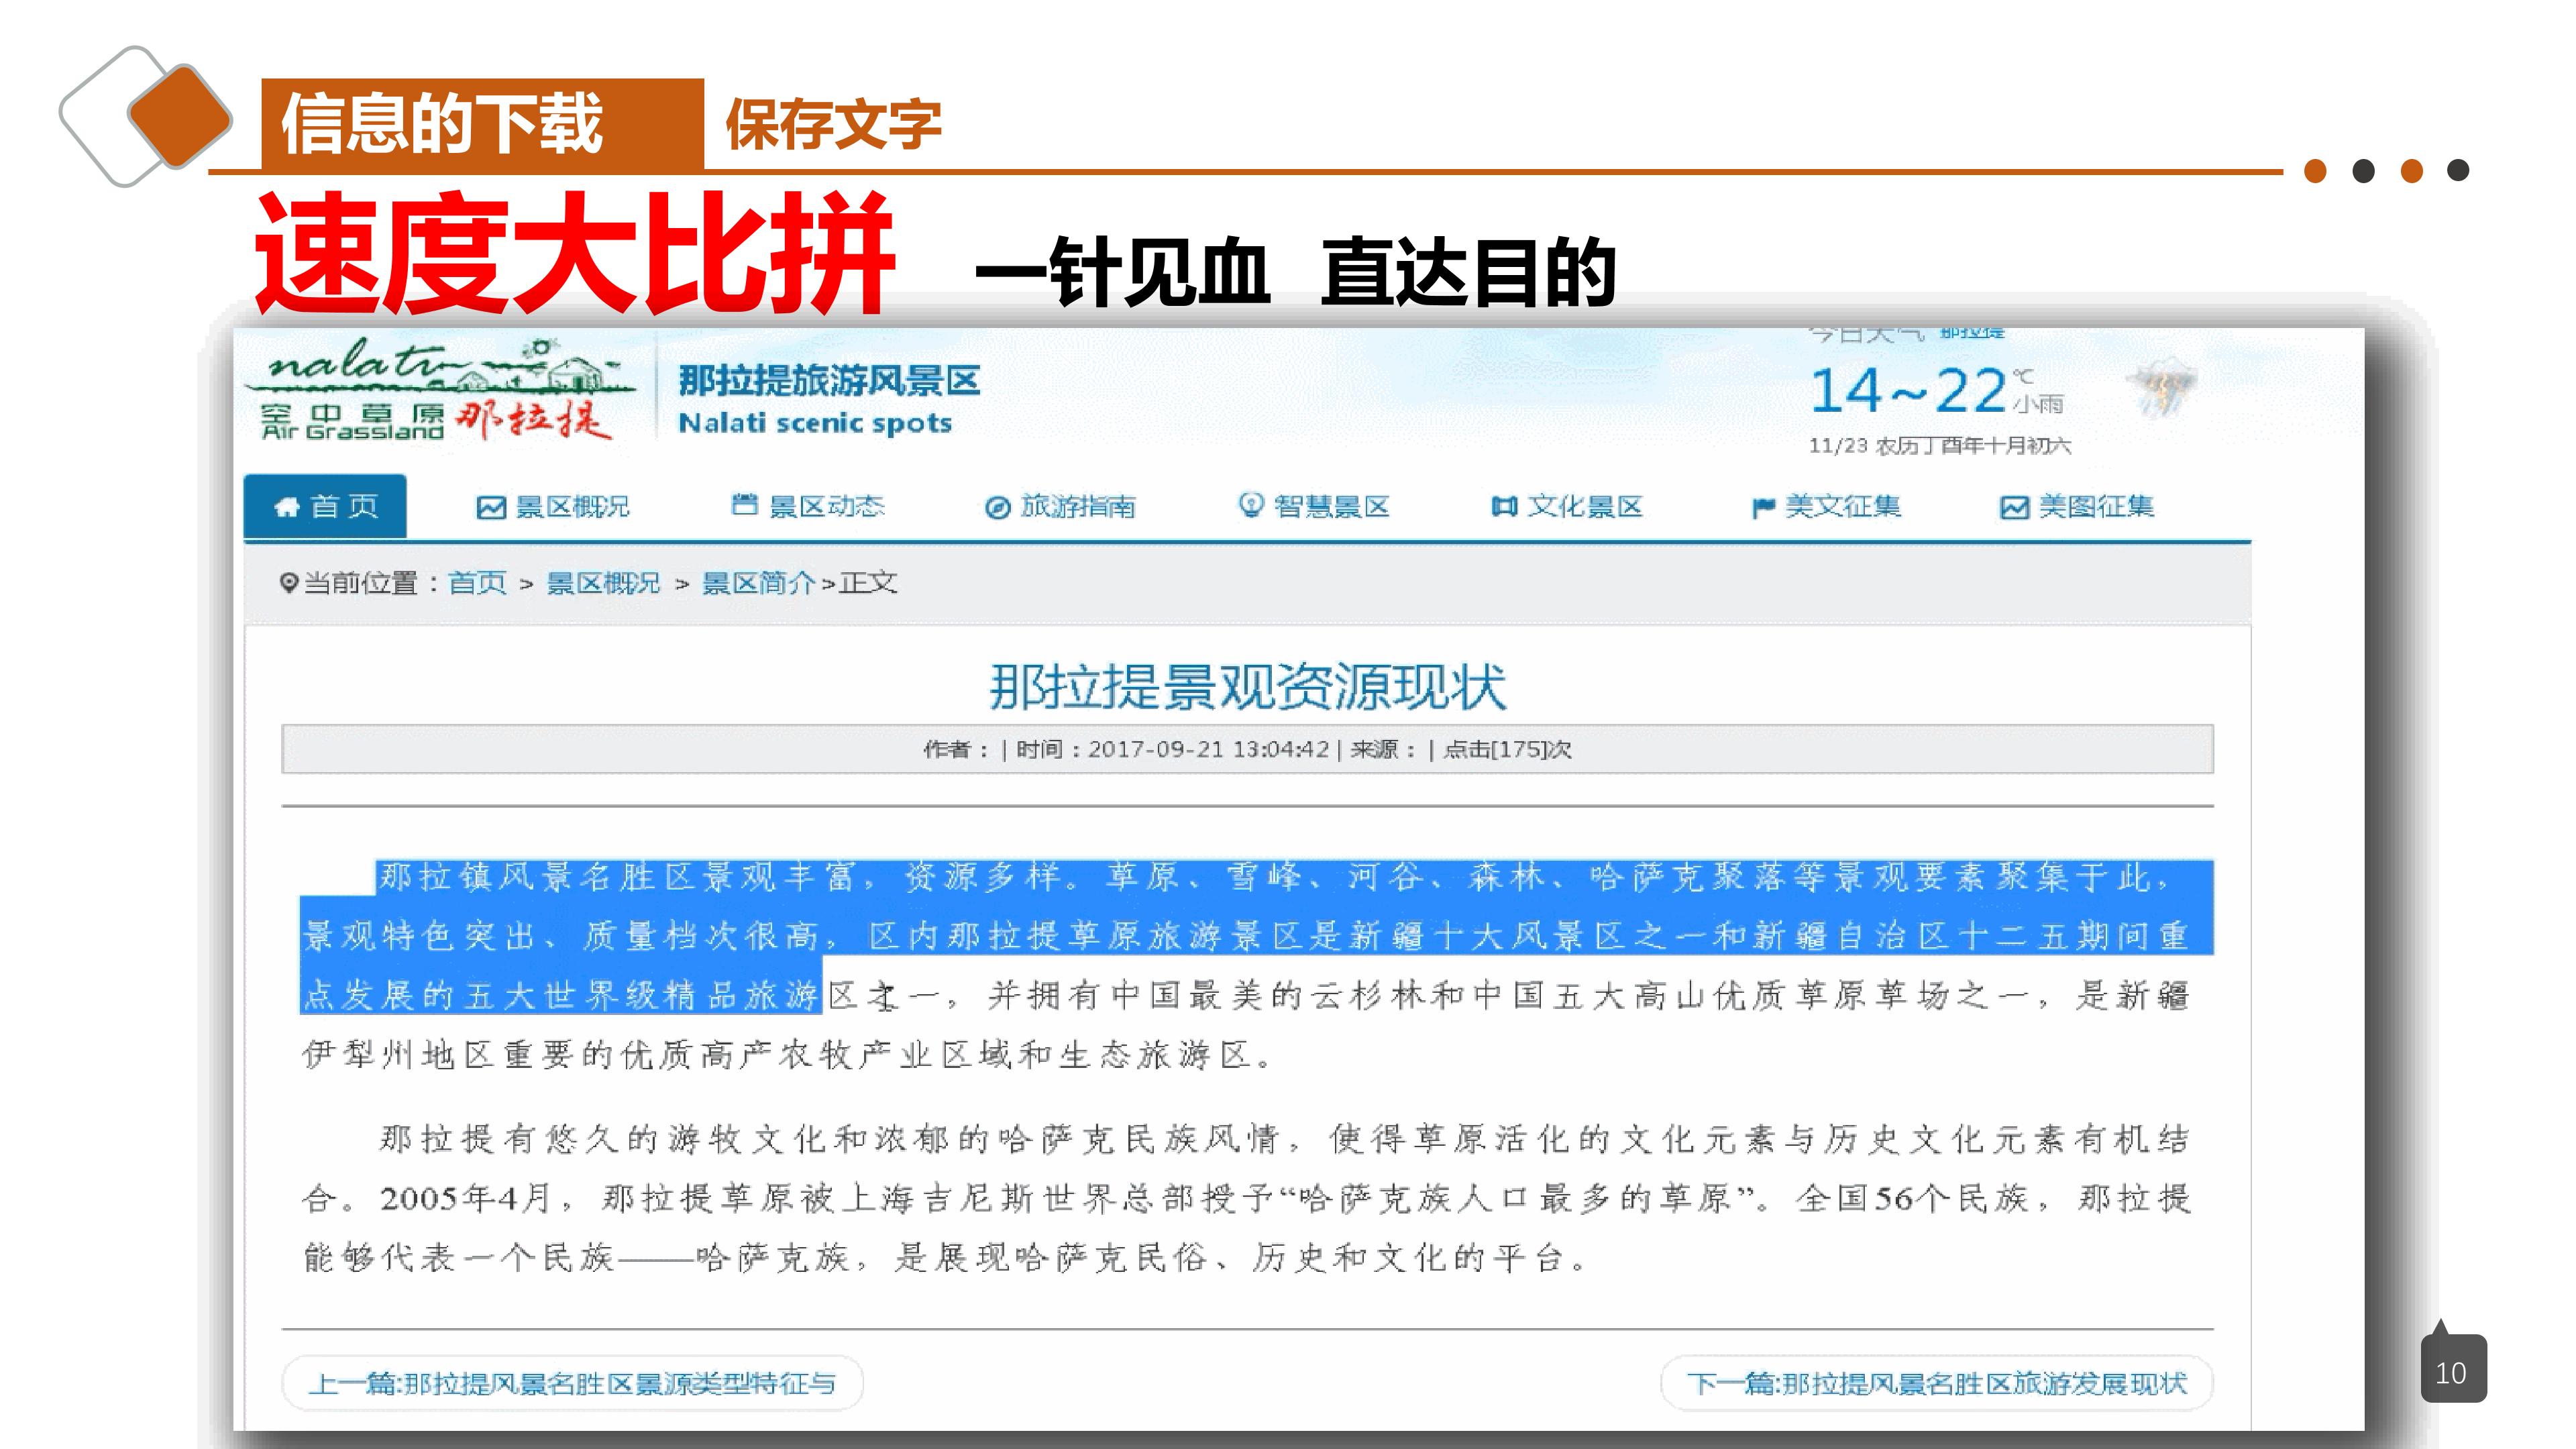Click the 景区概况 breadcrumb link
Viewport: 2576px width, 1449px height.
click(603, 583)
